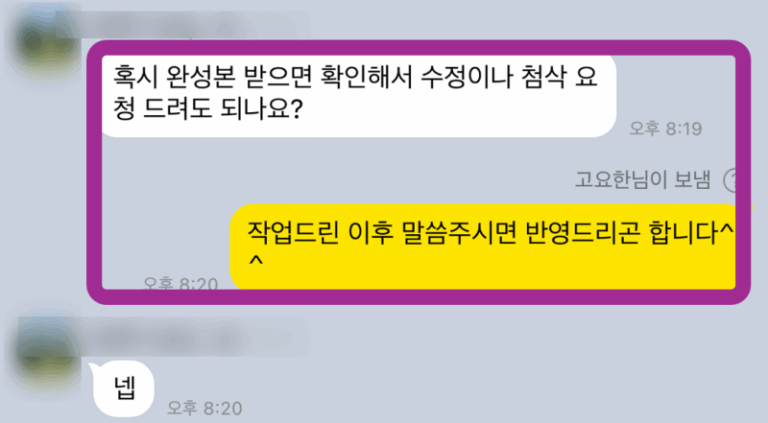
Task: Open the blurred profile picture at top
Action: pyautogui.click(x=45, y=41)
